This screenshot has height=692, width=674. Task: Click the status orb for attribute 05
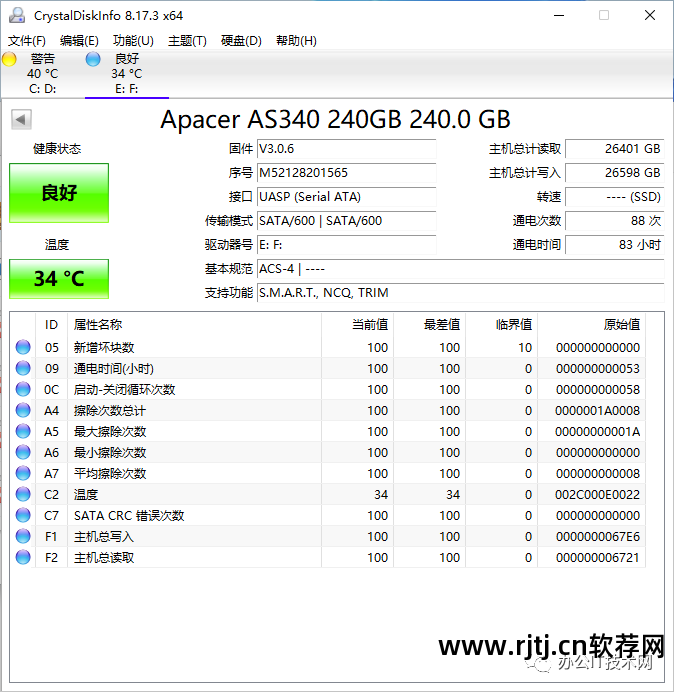pos(23,348)
